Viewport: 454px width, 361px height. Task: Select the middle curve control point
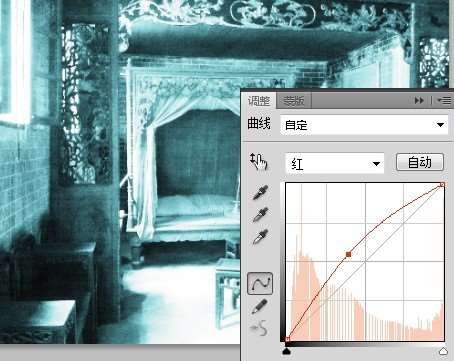(348, 255)
